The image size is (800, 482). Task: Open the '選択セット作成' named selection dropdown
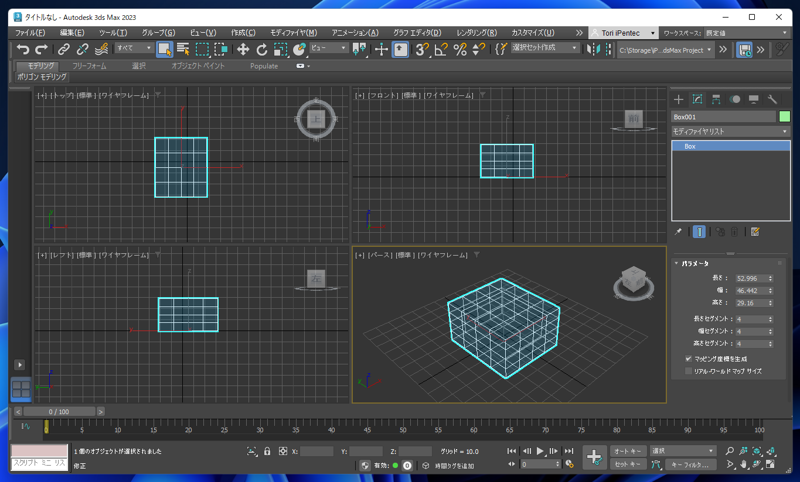(544, 47)
